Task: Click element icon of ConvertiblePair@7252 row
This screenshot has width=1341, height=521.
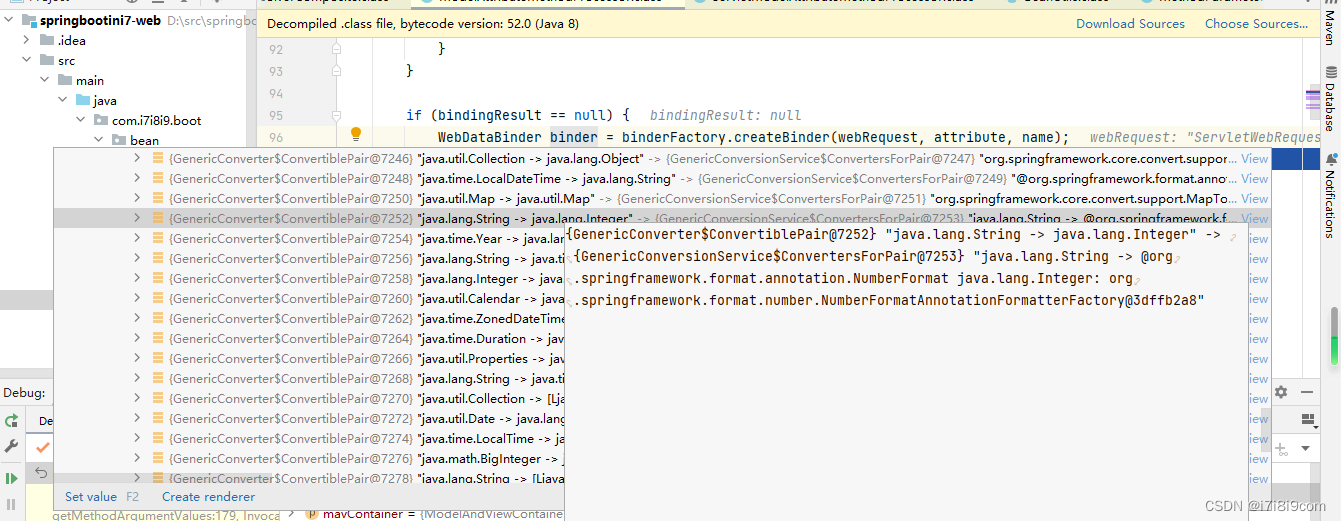Action: [x=158, y=219]
